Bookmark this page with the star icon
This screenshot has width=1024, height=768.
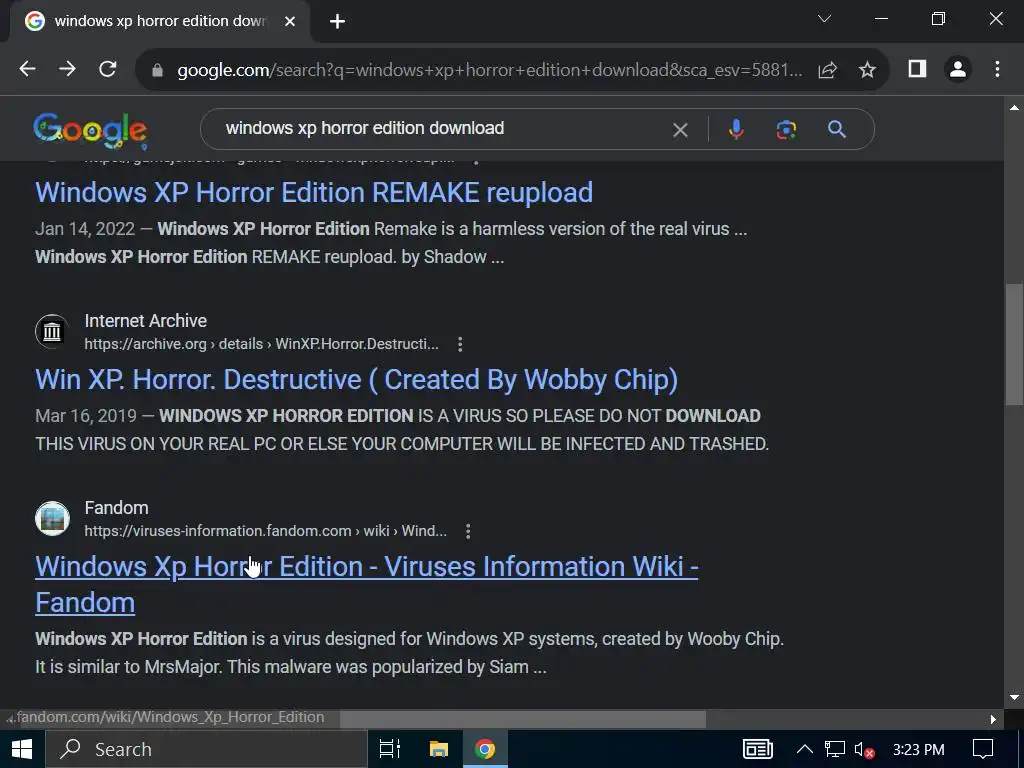pos(867,70)
